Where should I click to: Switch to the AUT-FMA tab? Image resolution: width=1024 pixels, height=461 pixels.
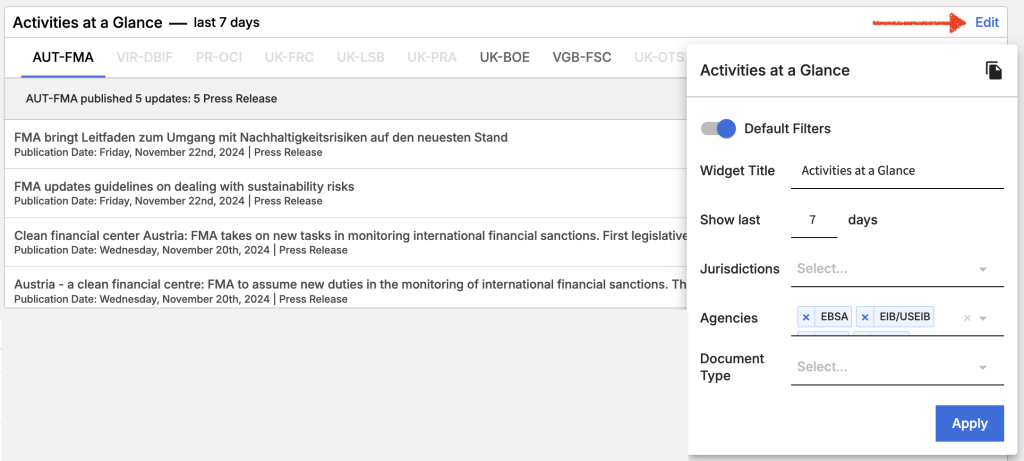pyautogui.click(x=63, y=57)
